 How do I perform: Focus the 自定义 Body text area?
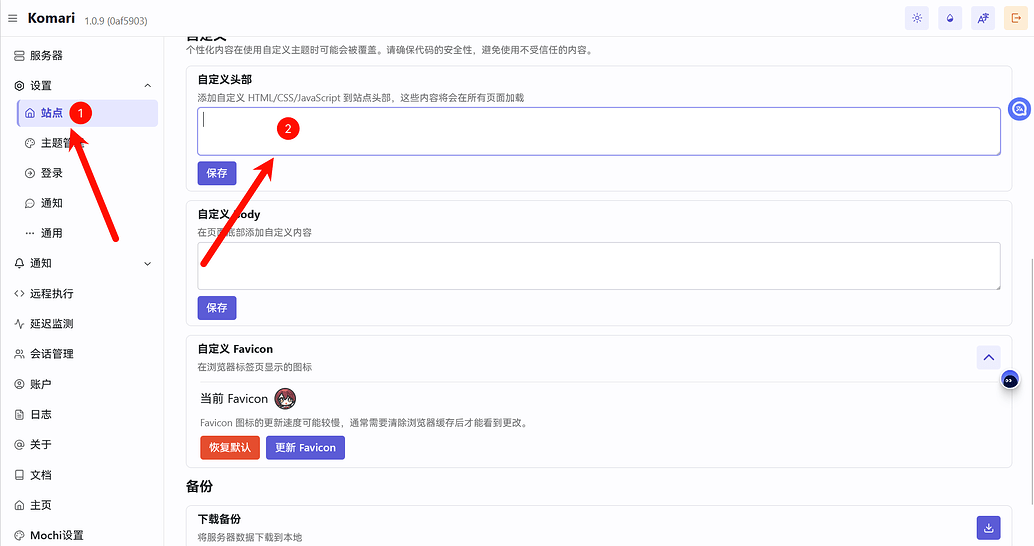point(599,266)
